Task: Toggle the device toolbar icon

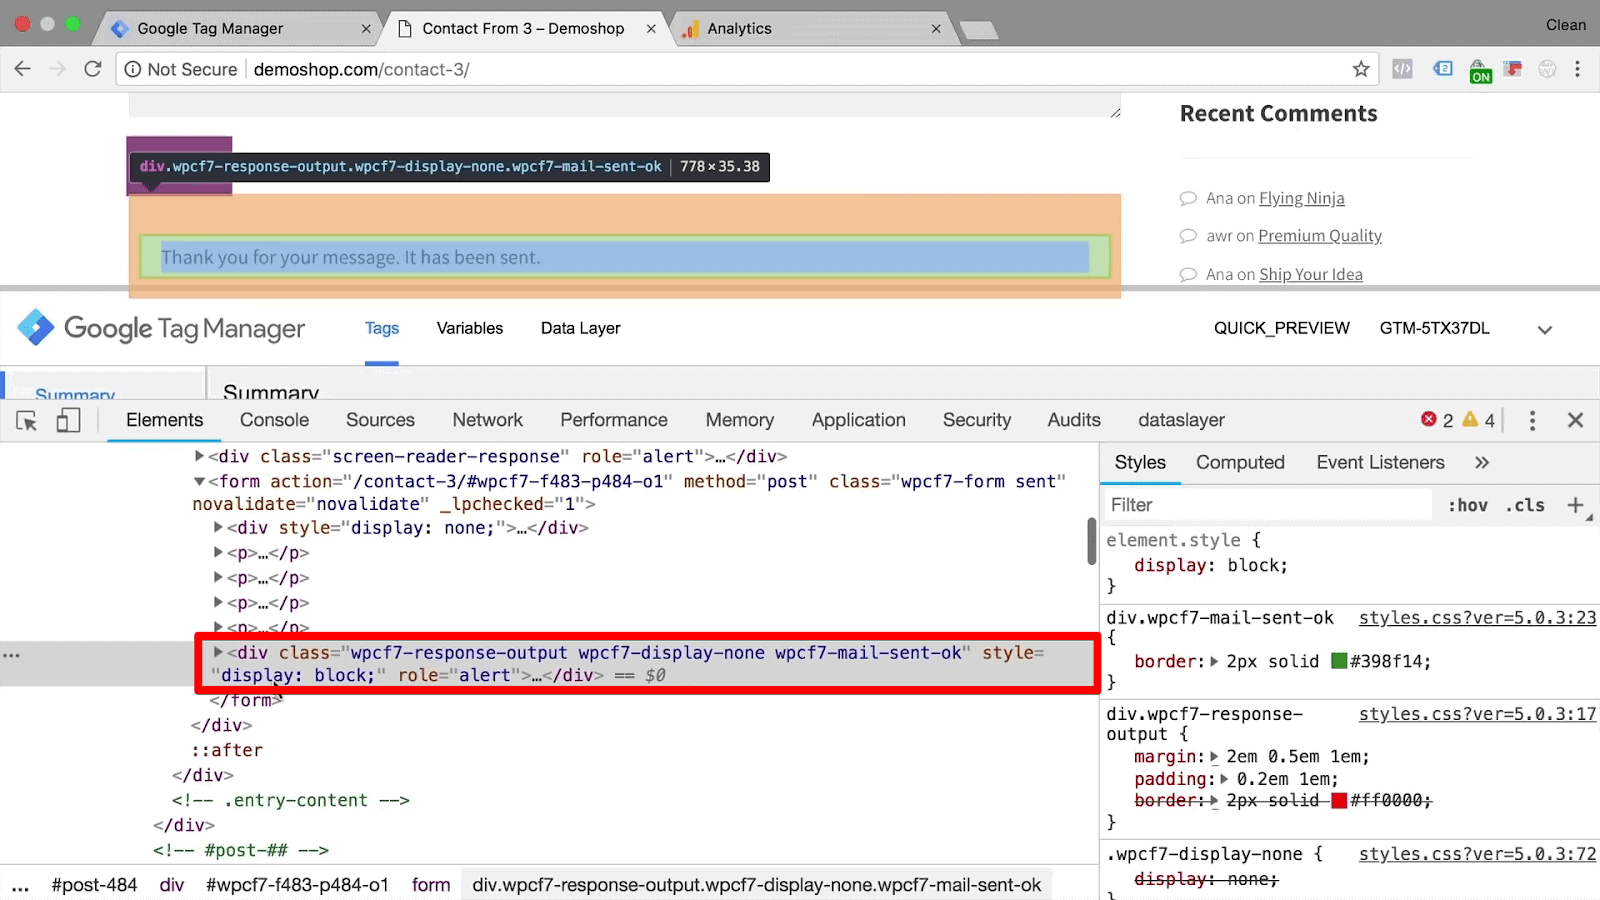Action: pos(68,421)
